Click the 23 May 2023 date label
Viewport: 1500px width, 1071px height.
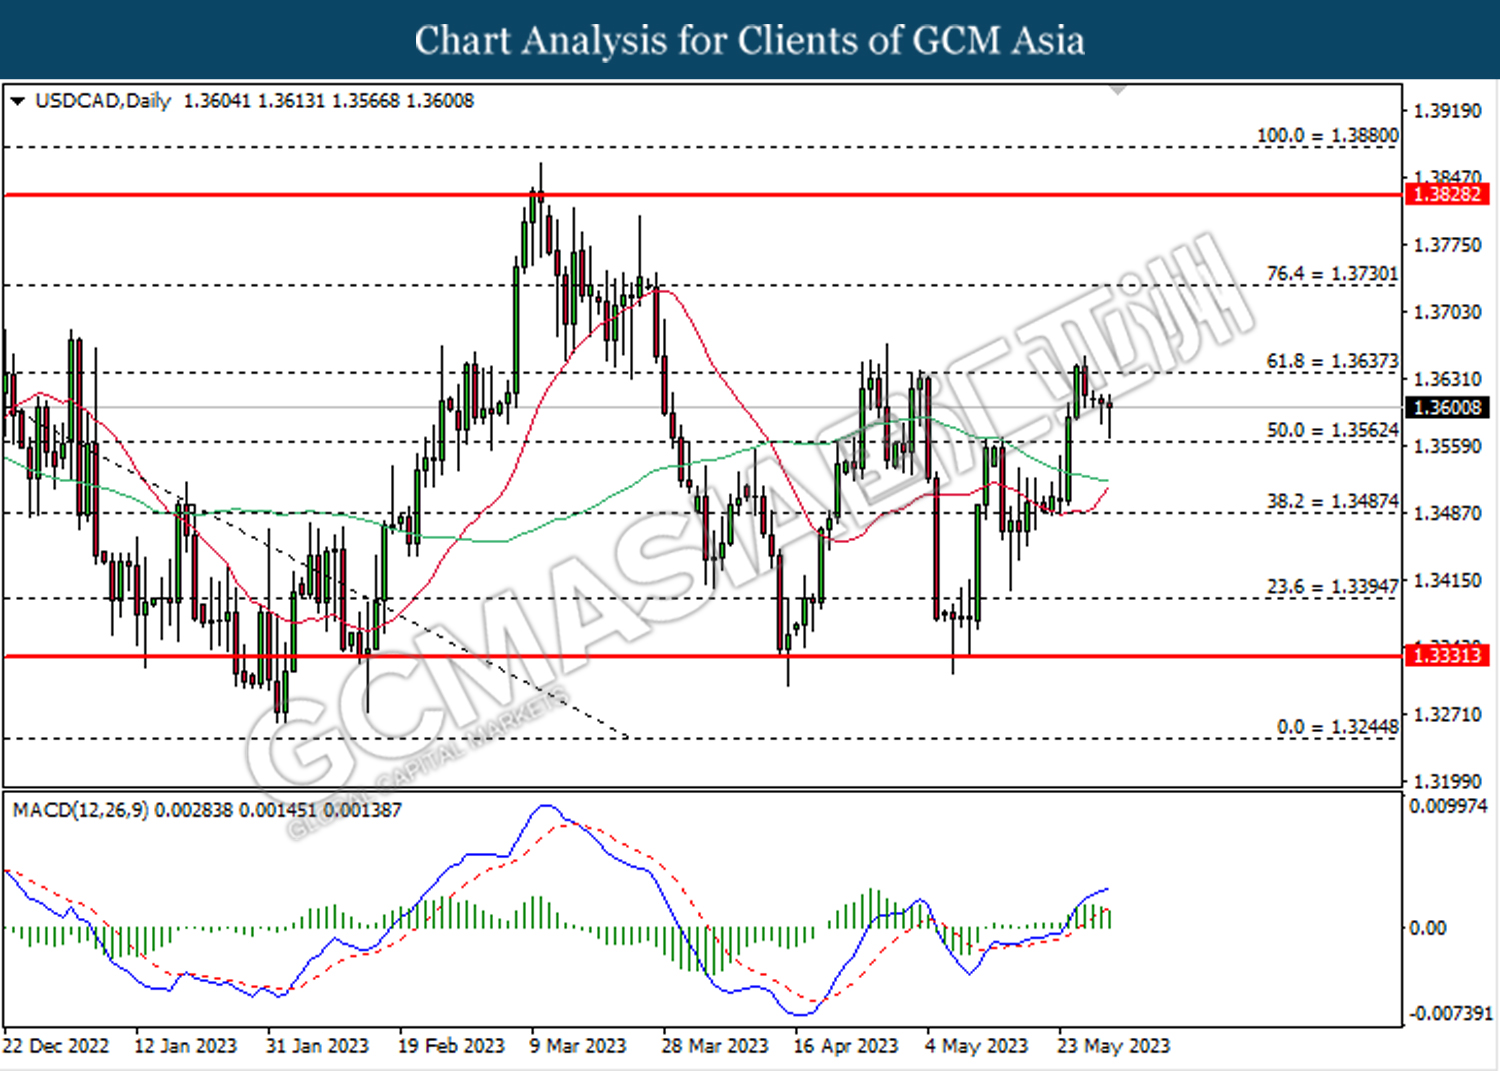point(1113,1046)
